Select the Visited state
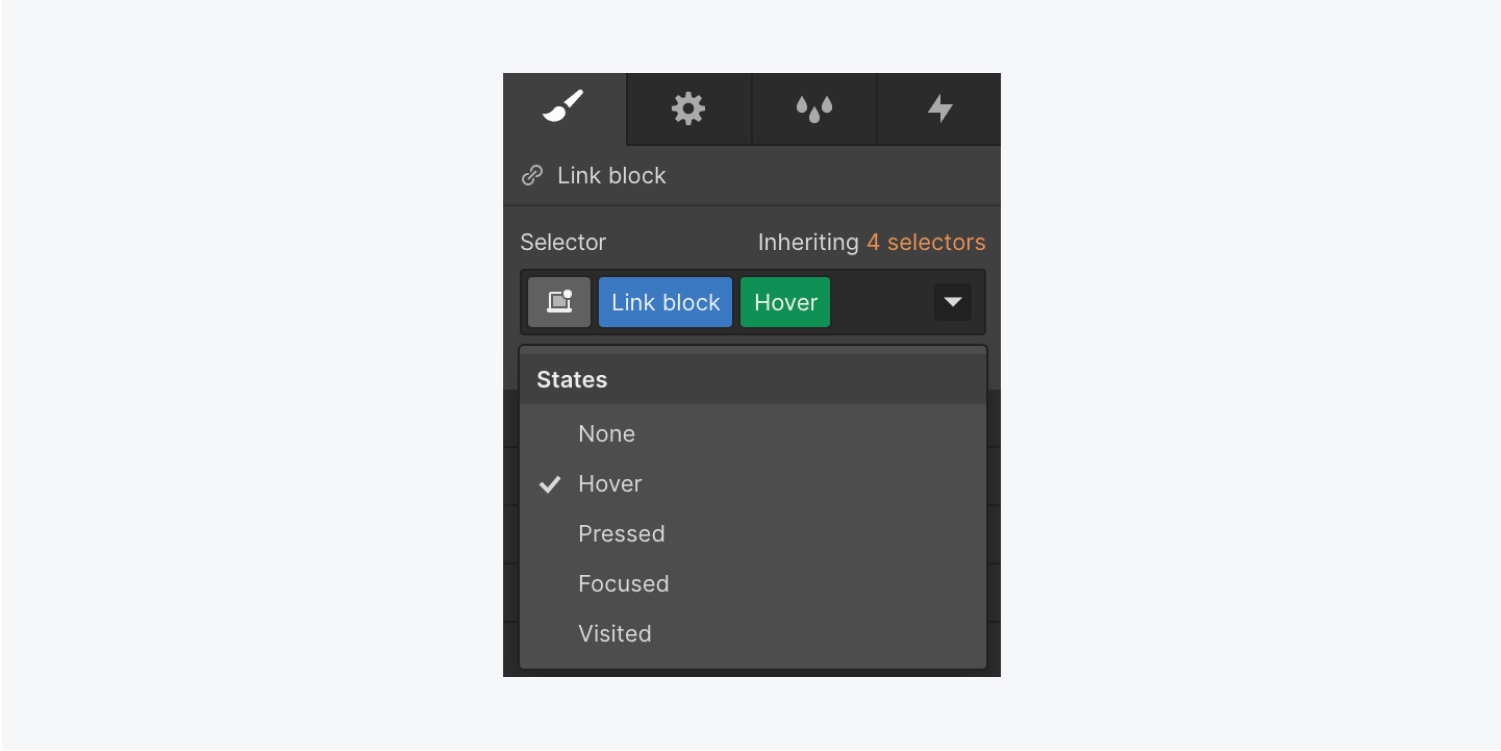 pyautogui.click(x=614, y=634)
